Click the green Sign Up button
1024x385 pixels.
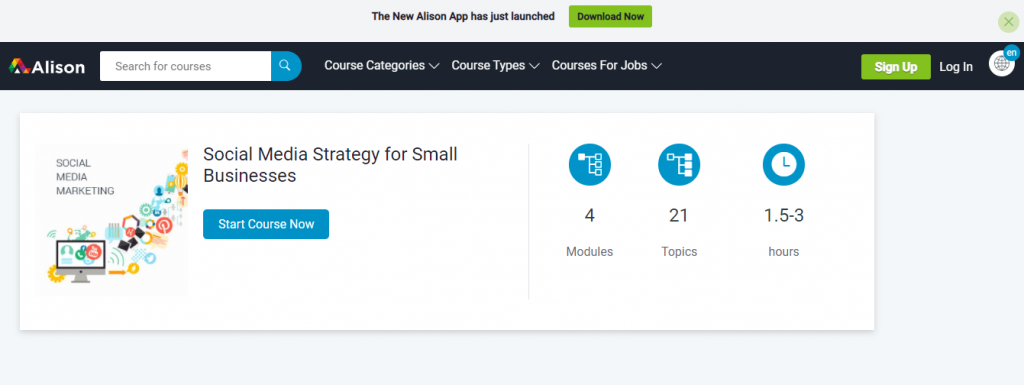896,67
